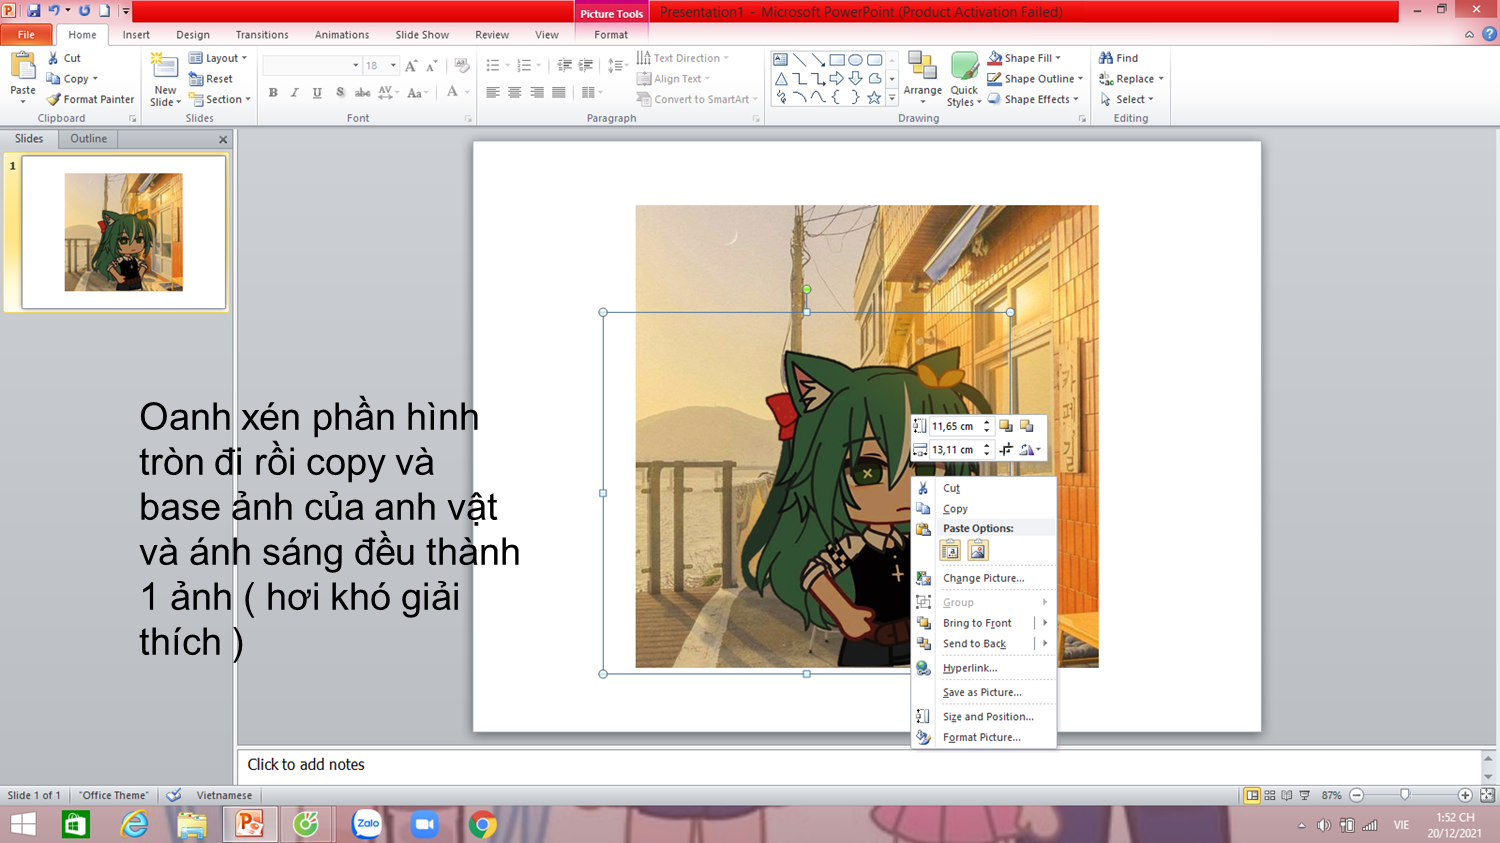Open the File tab
The image size is (1500, 843).
click(x=26, y=34)
